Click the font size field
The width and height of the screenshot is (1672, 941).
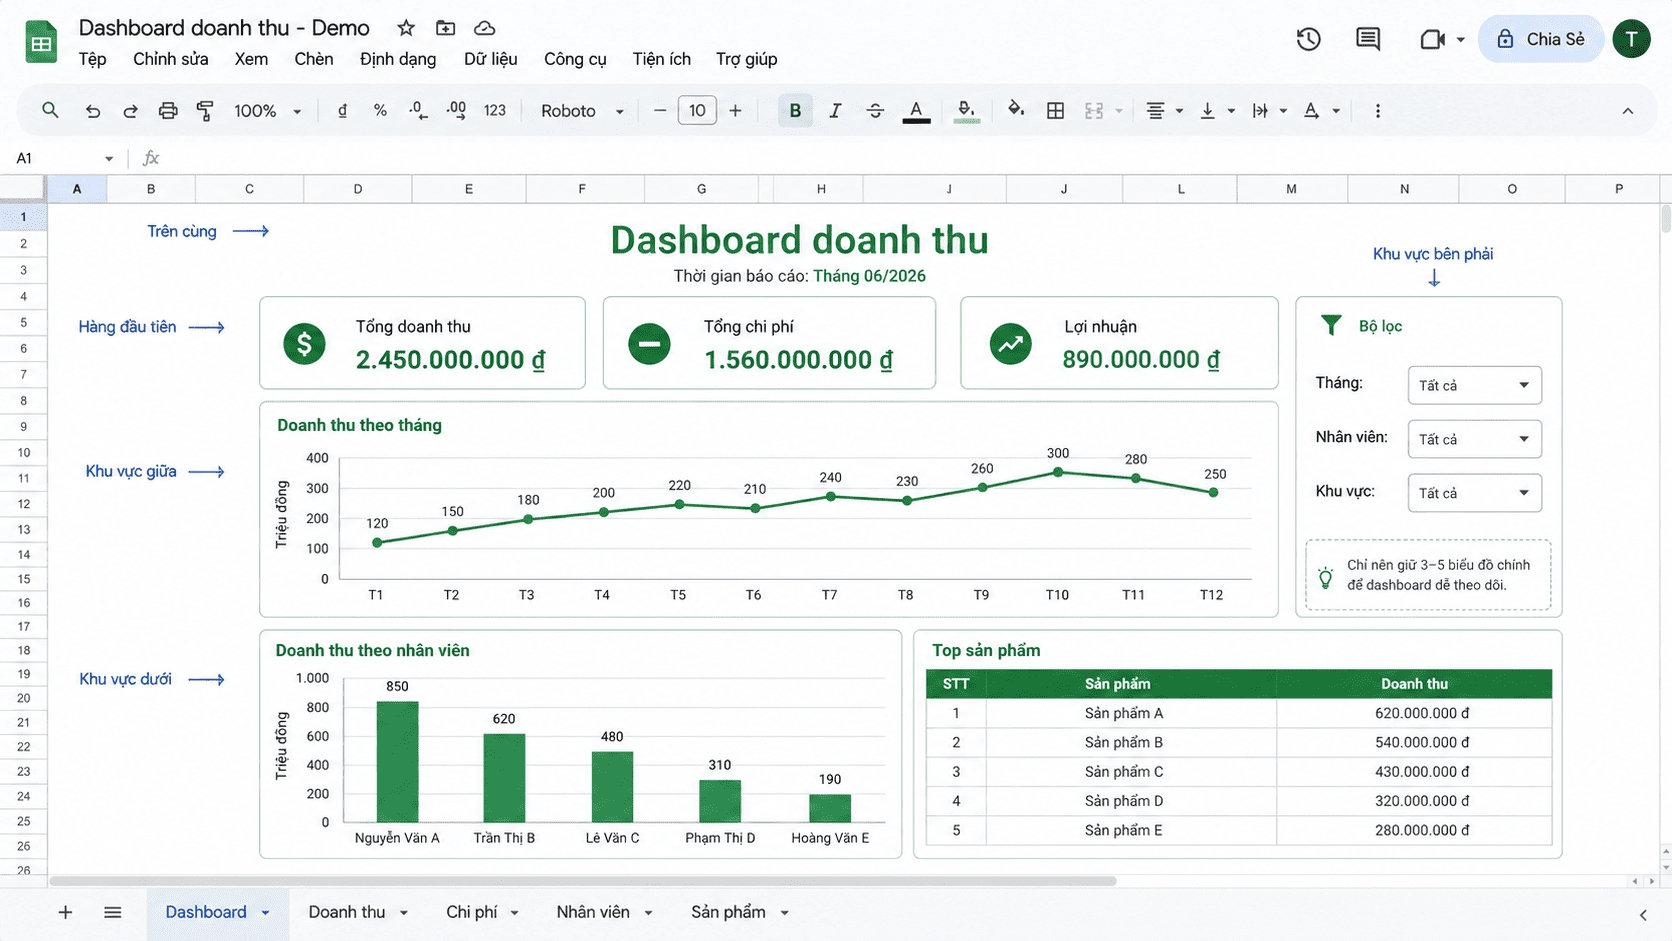pos(697,111)
